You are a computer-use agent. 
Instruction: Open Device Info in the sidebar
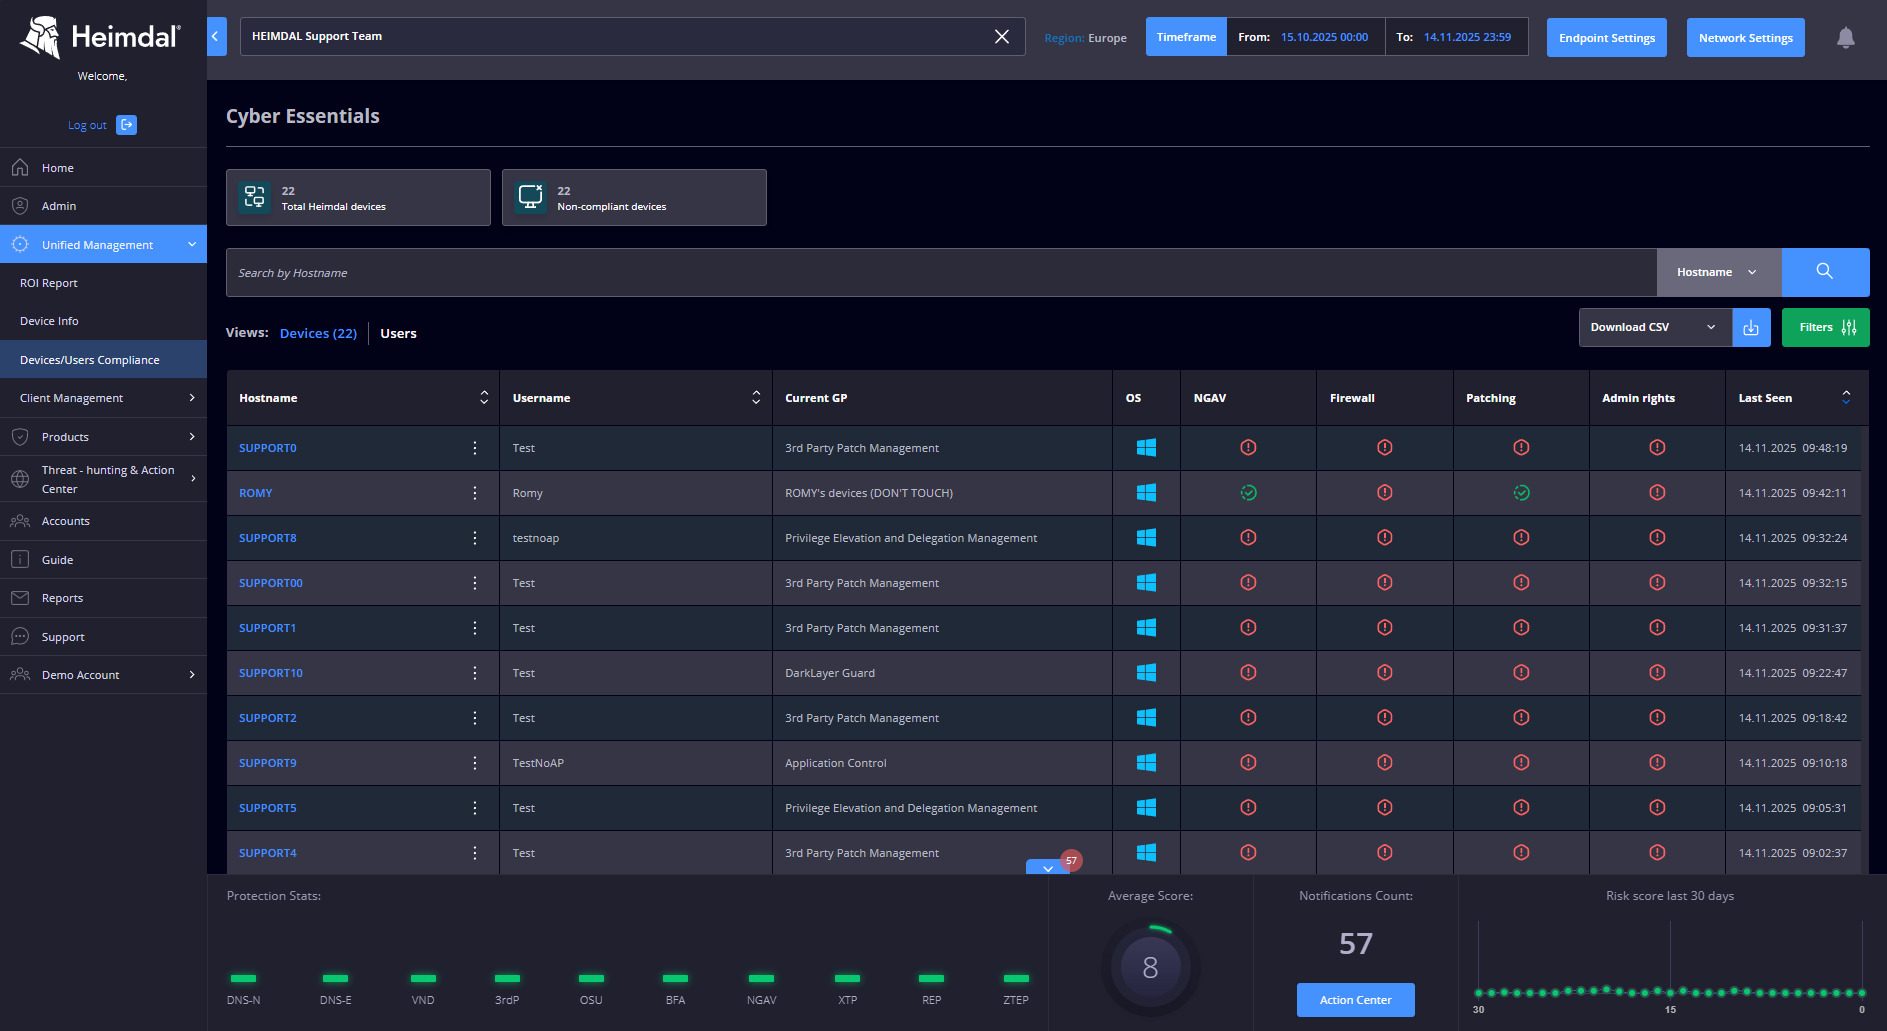(49, 321)
